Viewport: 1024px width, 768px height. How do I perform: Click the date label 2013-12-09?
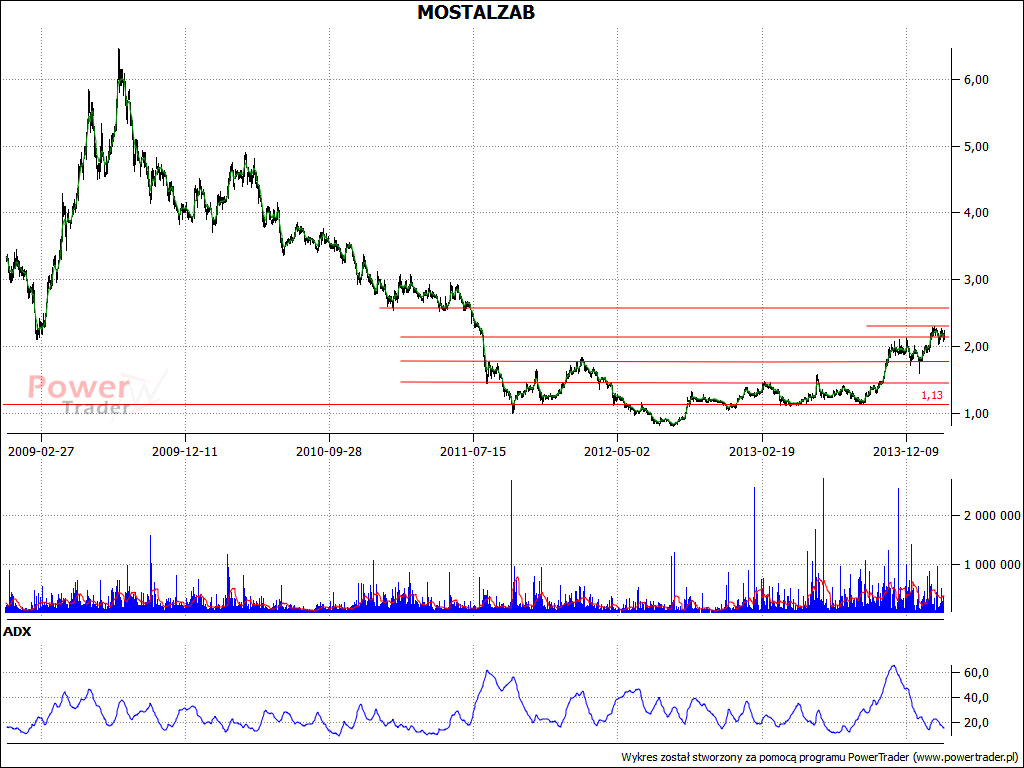click(x=906, y=452)
